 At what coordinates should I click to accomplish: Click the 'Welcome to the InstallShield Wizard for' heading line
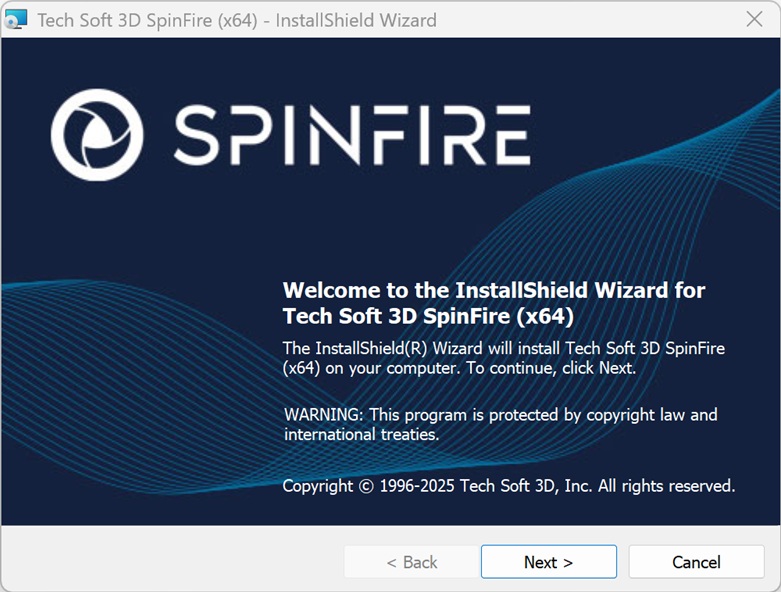[x=493, y=290]
